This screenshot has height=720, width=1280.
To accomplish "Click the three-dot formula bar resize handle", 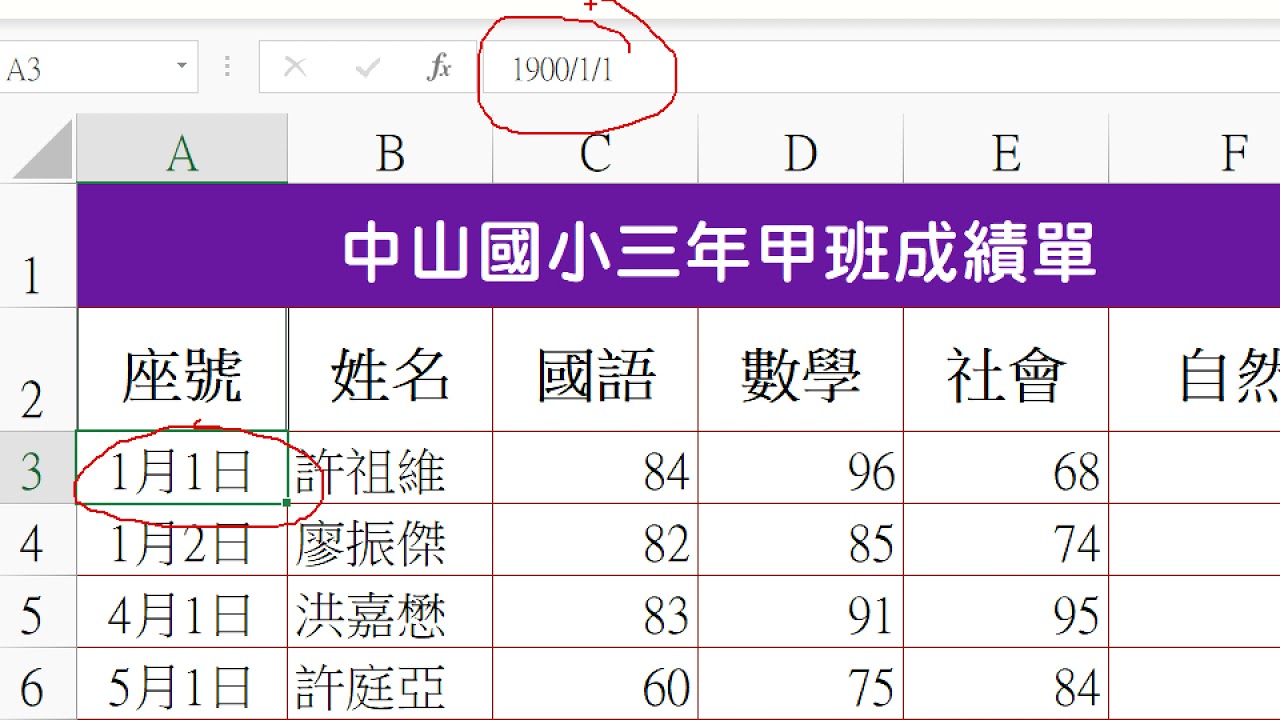I will (x=228, y=67).
